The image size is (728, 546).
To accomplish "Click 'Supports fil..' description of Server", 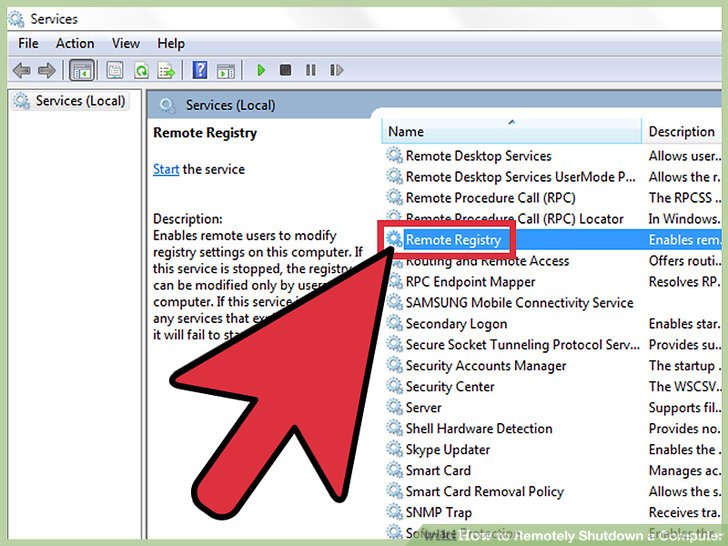I will [684, 408].
